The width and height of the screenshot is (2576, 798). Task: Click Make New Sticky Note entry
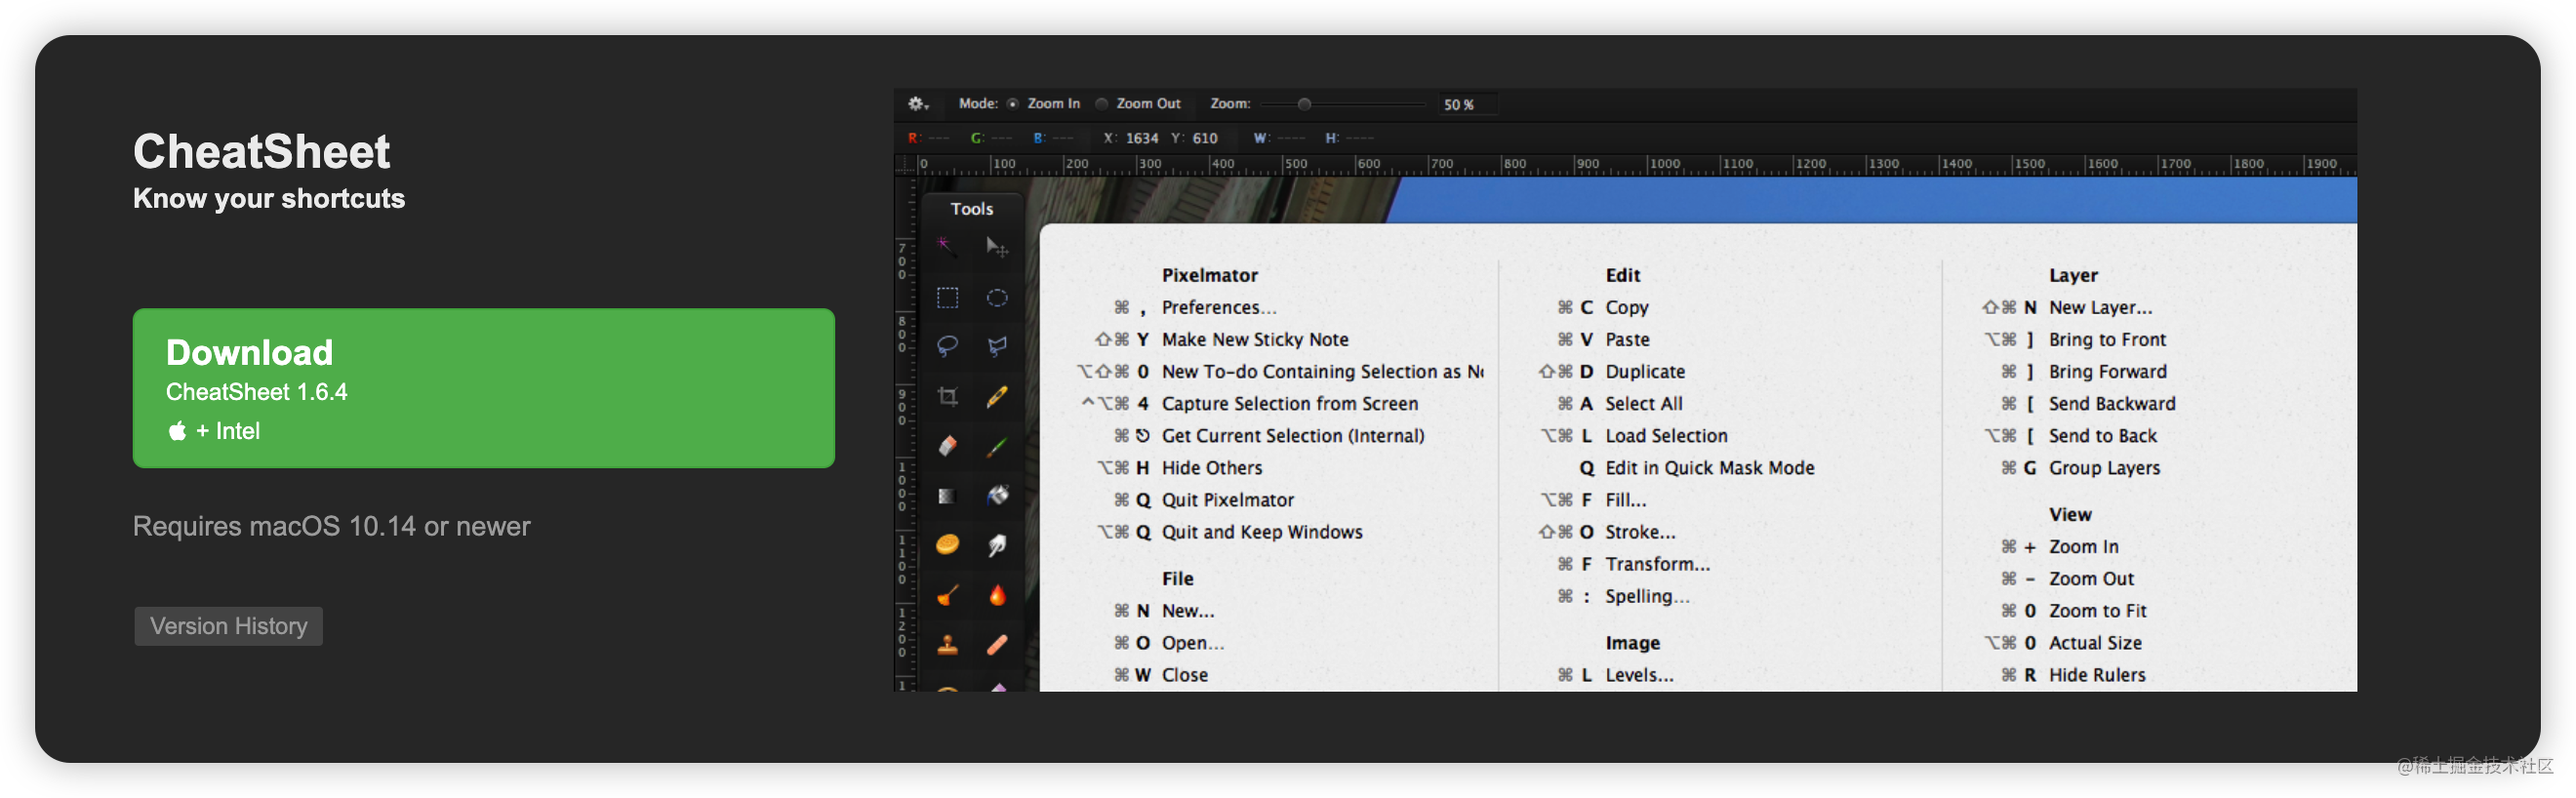pyautogui.click(x=1254, y=339)
